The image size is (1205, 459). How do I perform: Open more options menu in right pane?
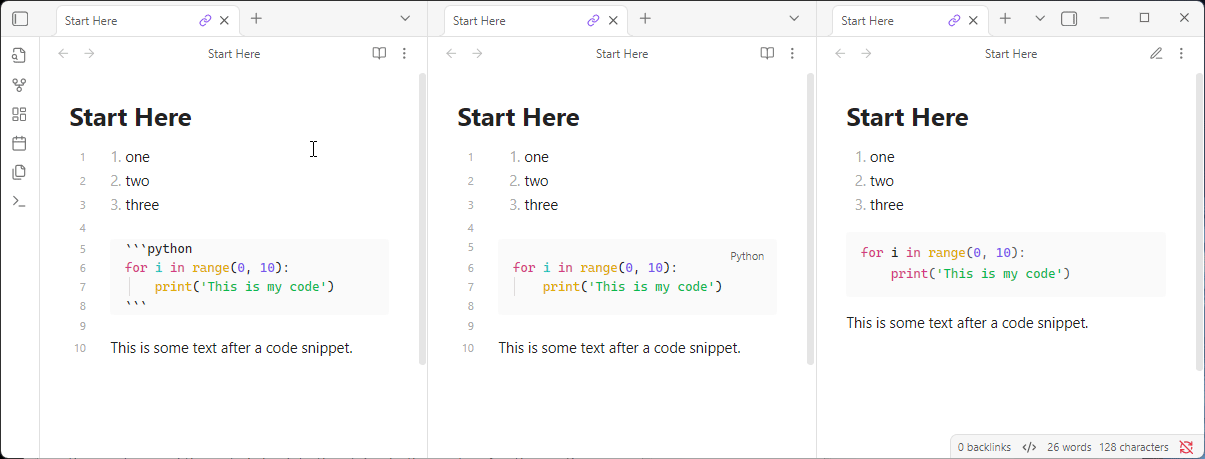[1181, 54]
